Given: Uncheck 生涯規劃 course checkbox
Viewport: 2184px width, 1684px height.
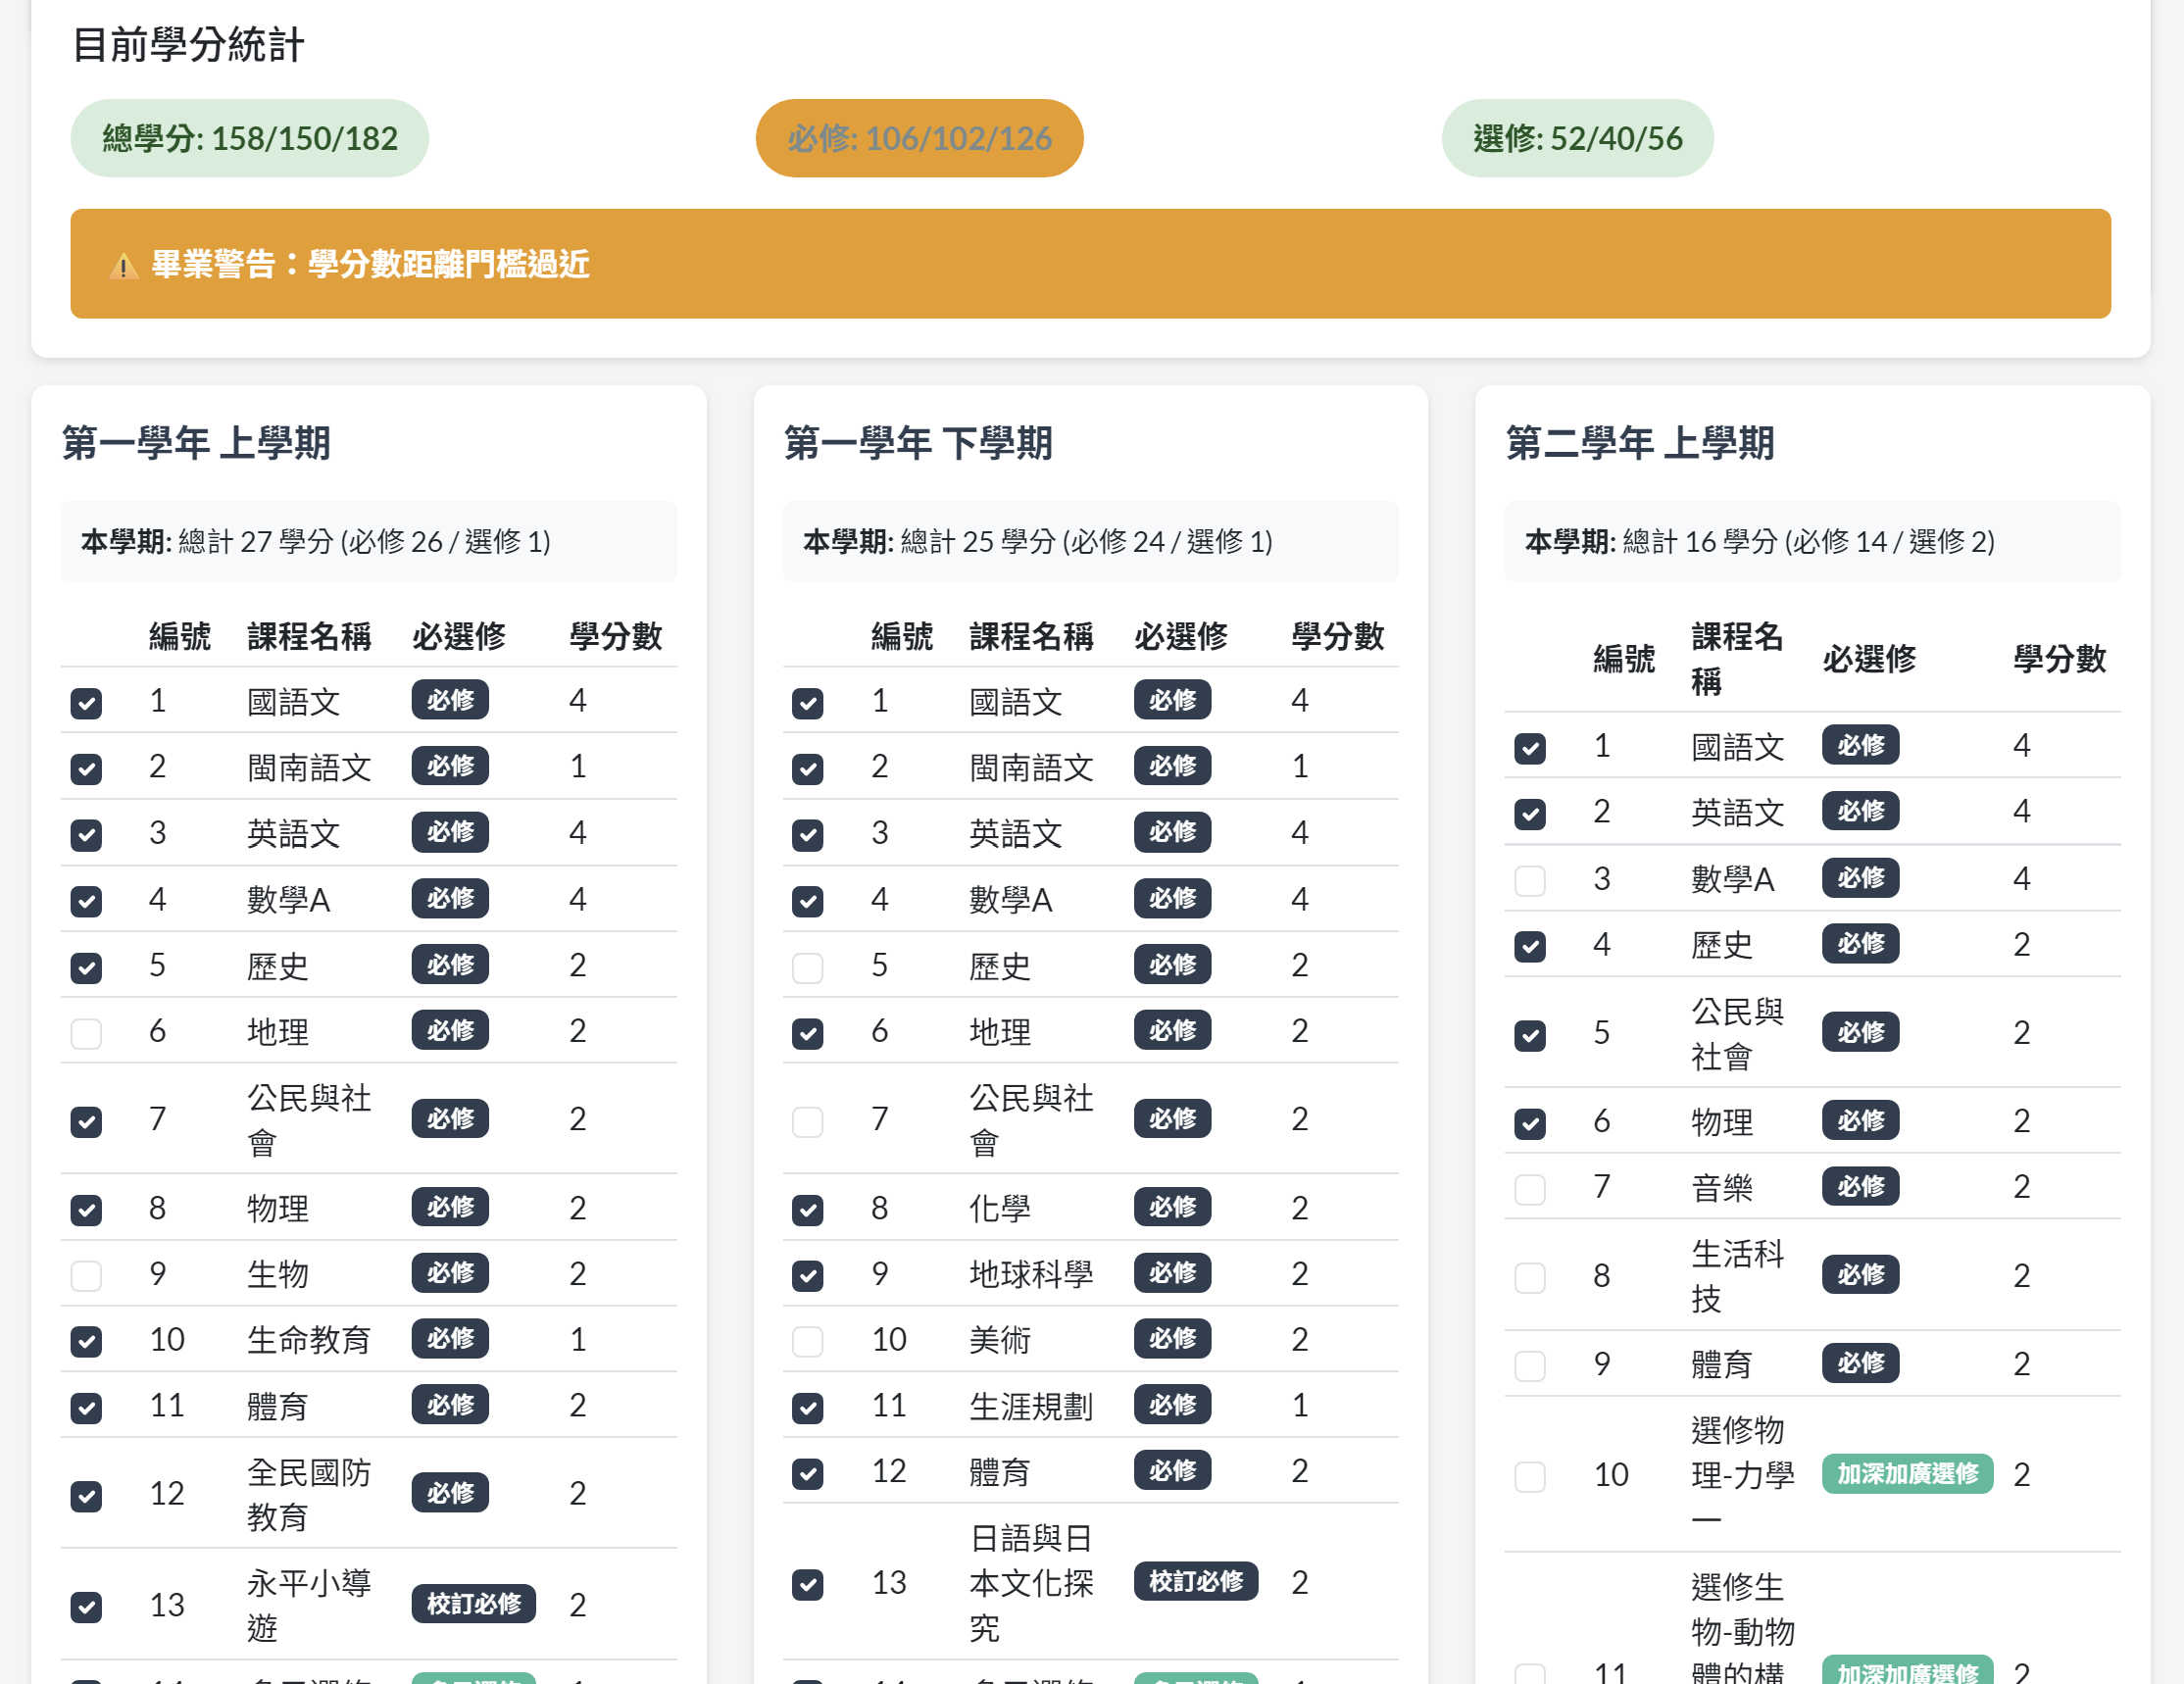Looking at the screenshot, I should [808, 1408].
